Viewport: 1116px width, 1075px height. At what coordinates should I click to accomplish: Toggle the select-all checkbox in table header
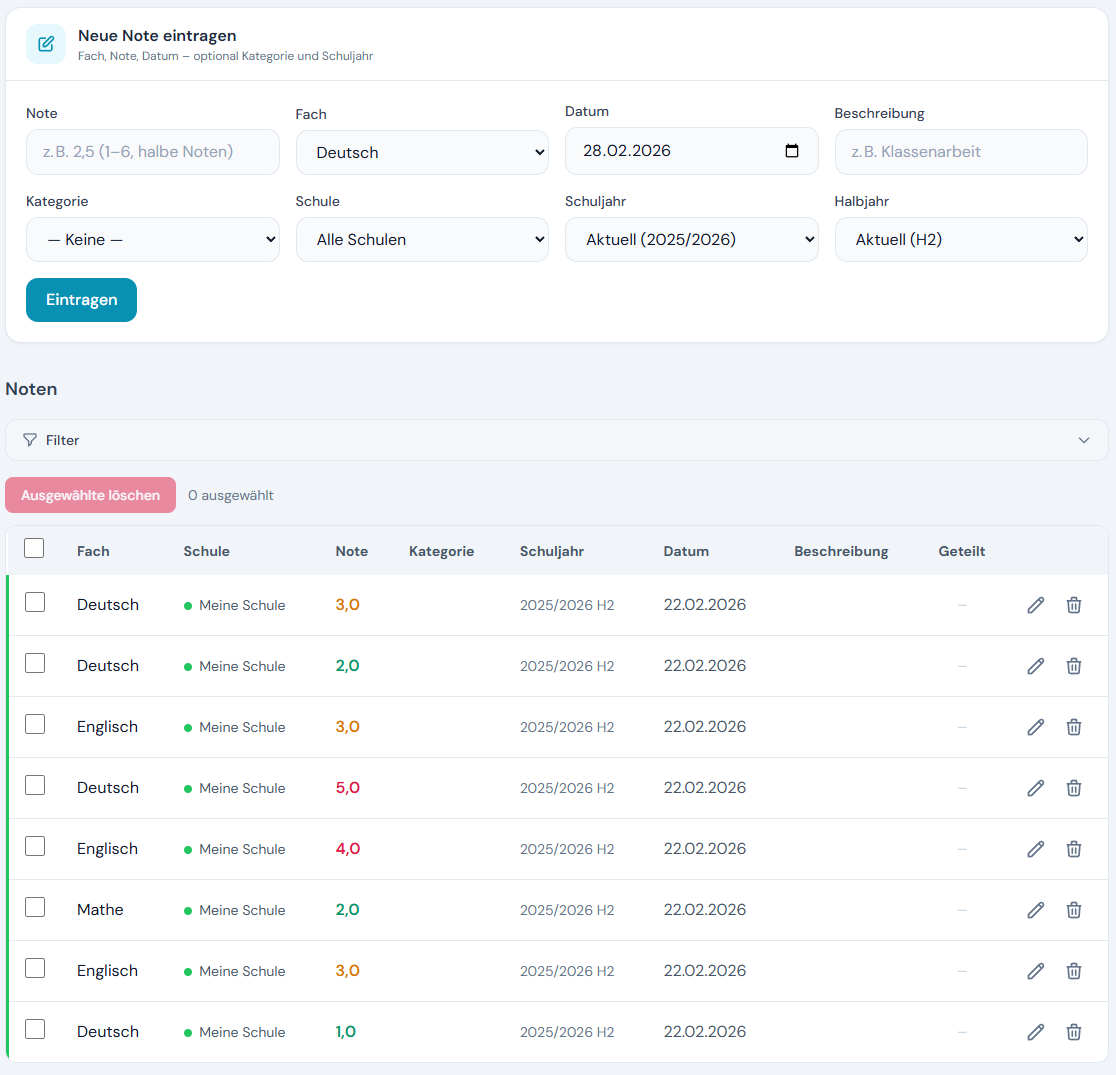click(x=34, y=548)
